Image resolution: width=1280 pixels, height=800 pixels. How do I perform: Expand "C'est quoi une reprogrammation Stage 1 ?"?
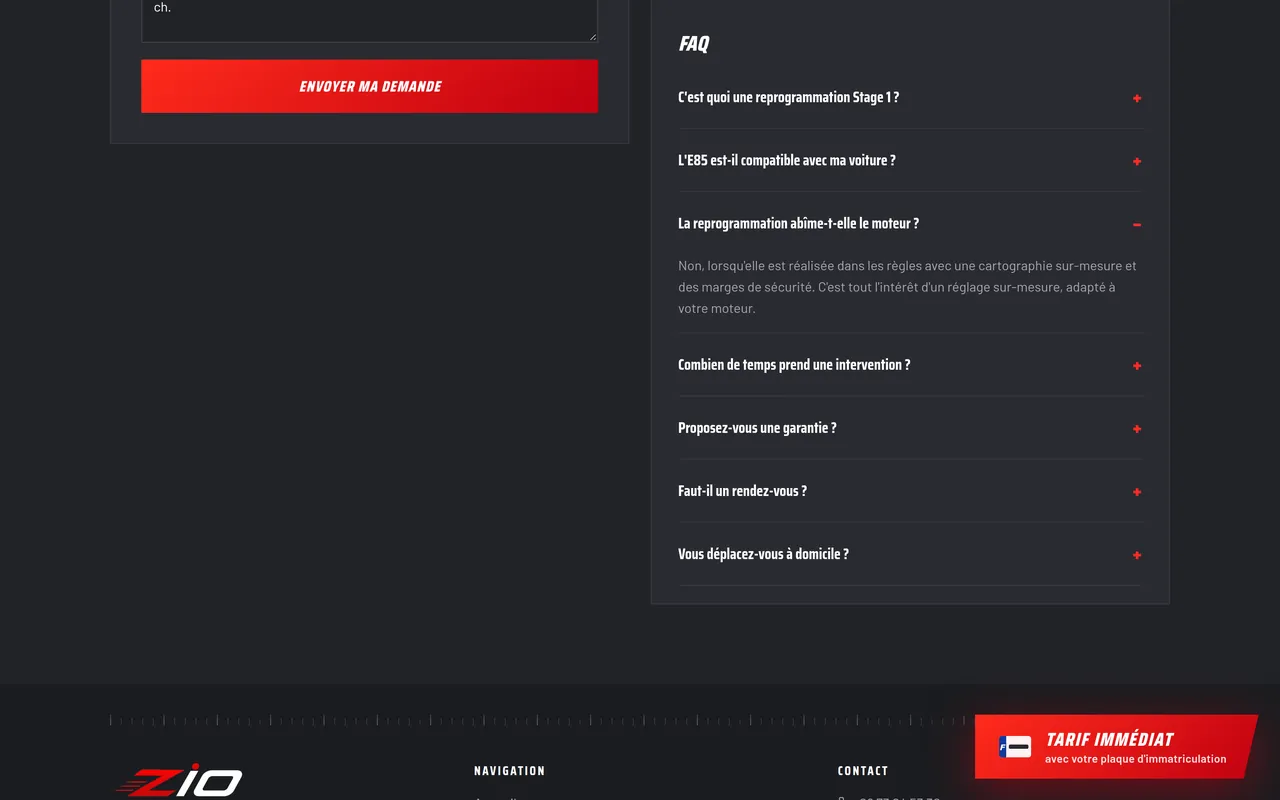tap(909, 98)
